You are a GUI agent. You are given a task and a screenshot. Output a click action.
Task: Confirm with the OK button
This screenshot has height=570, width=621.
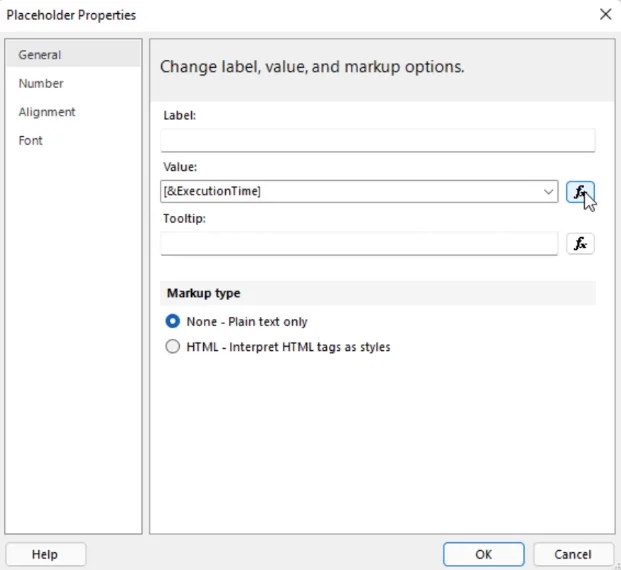click(x=484, y=554)
